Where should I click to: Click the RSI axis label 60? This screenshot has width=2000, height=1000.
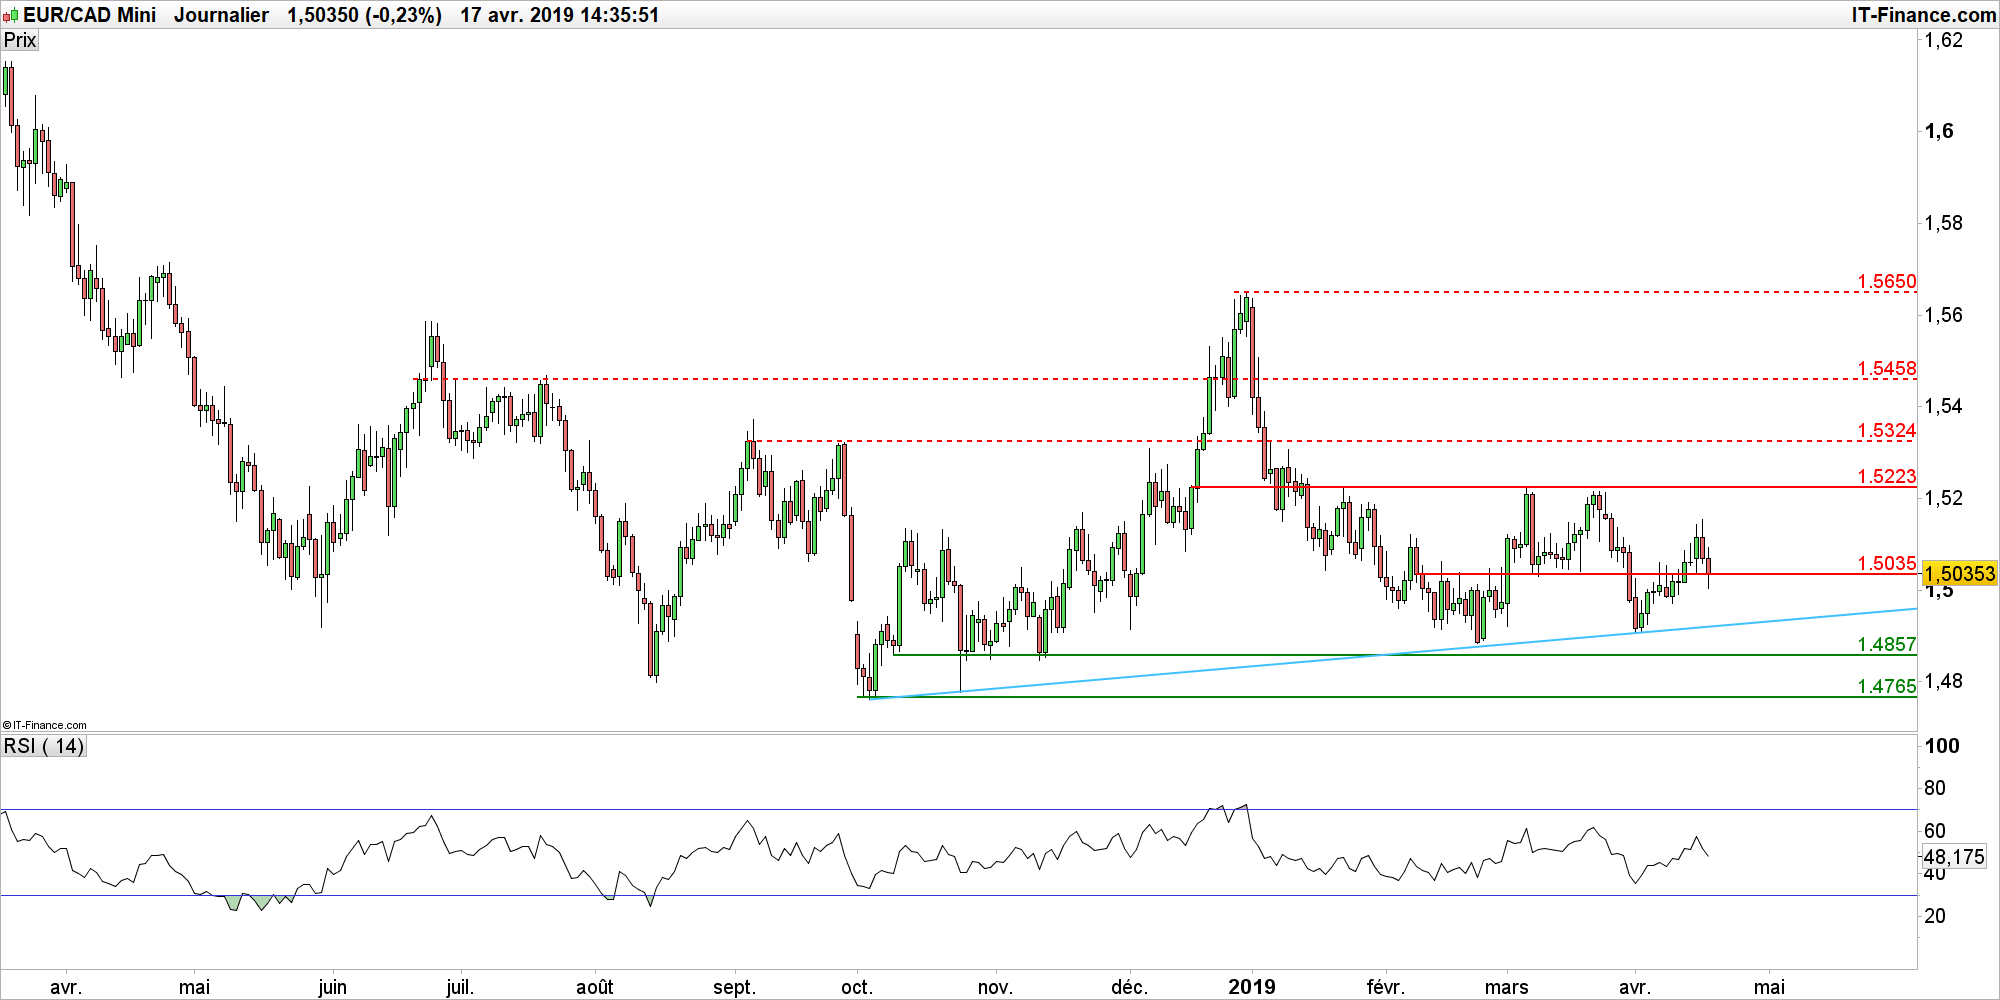pos(1935,830)
